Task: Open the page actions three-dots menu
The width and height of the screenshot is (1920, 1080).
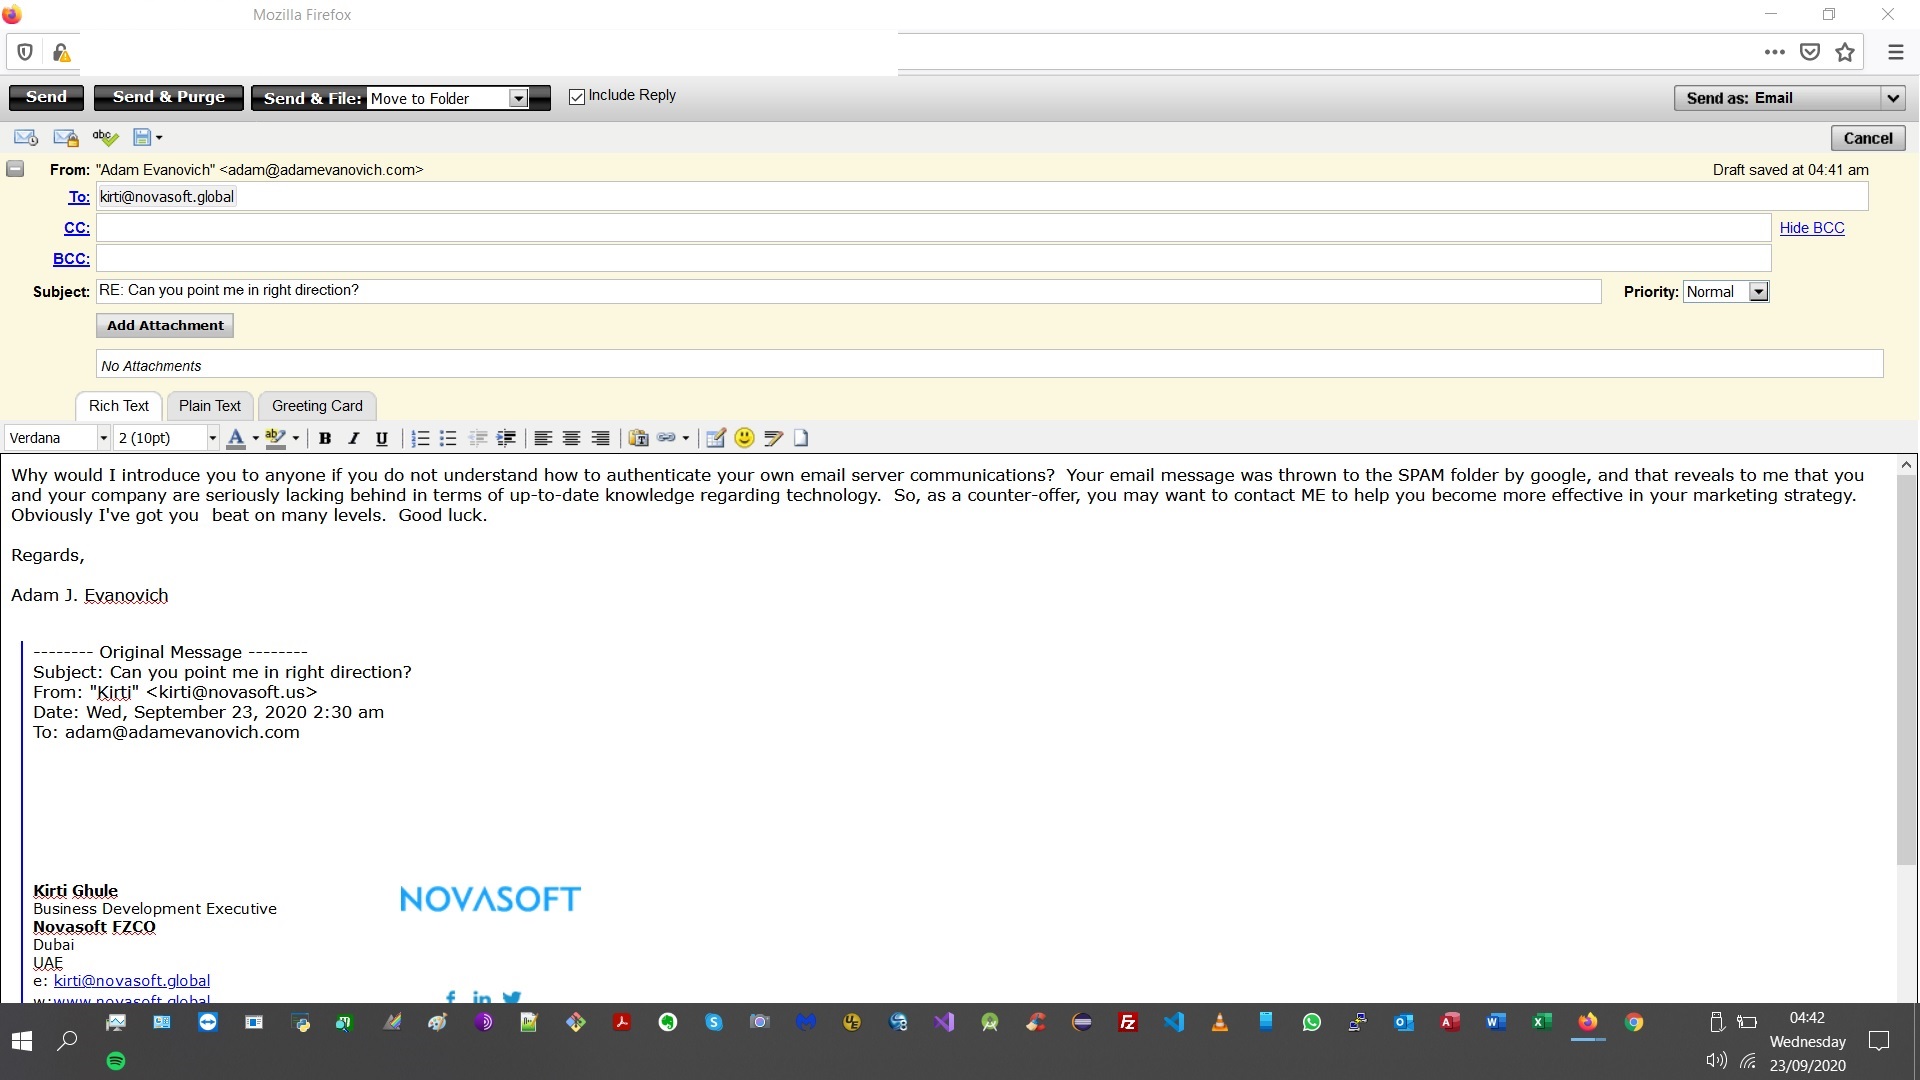Action: click(x=1774, y=52)
